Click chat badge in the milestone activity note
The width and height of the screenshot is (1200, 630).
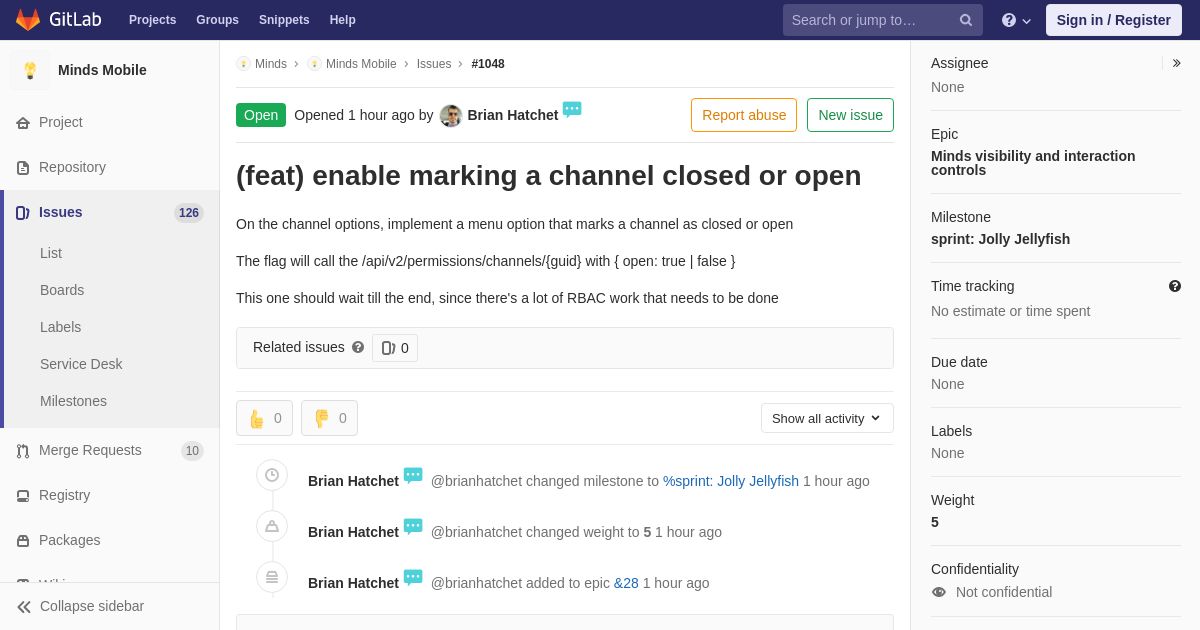(x=413, y=475)
